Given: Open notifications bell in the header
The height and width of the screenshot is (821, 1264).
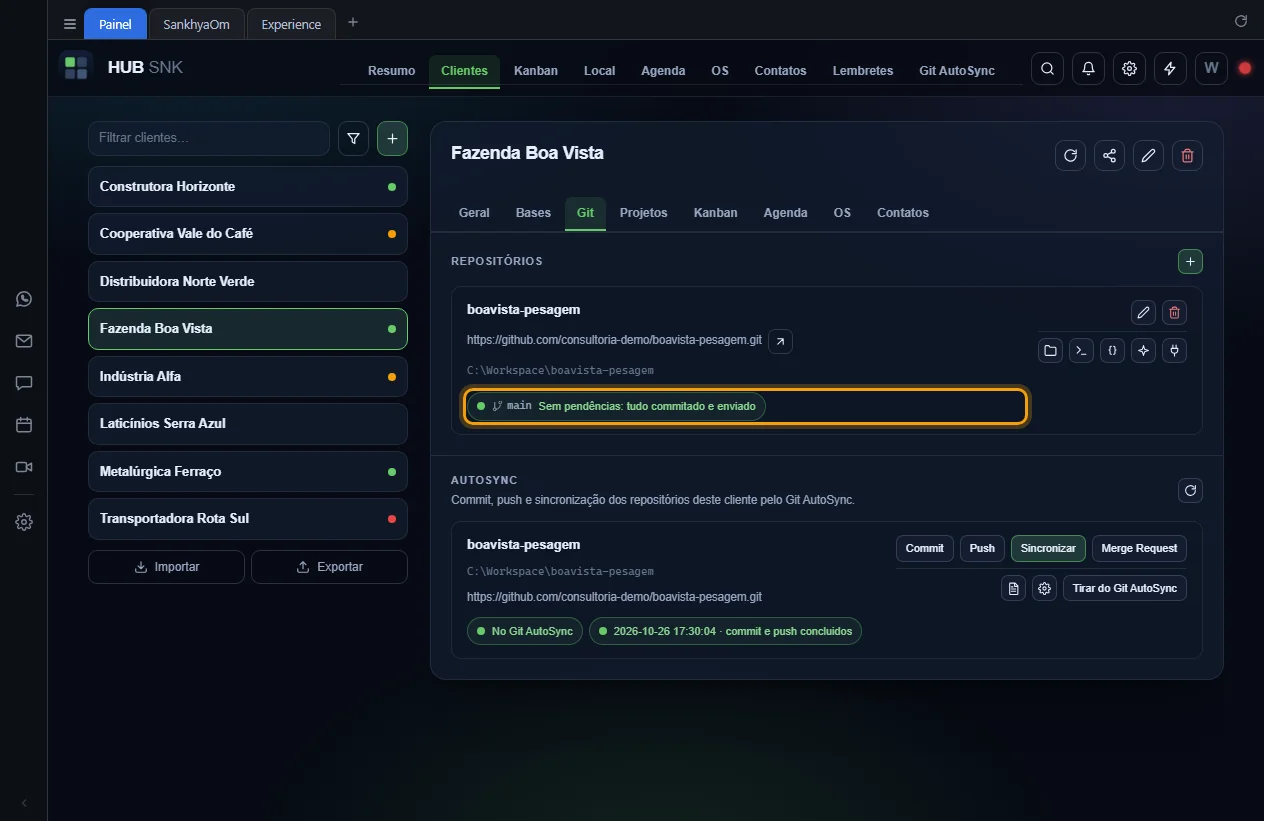Looking at the screenshot, I should tap(1088, 69).
